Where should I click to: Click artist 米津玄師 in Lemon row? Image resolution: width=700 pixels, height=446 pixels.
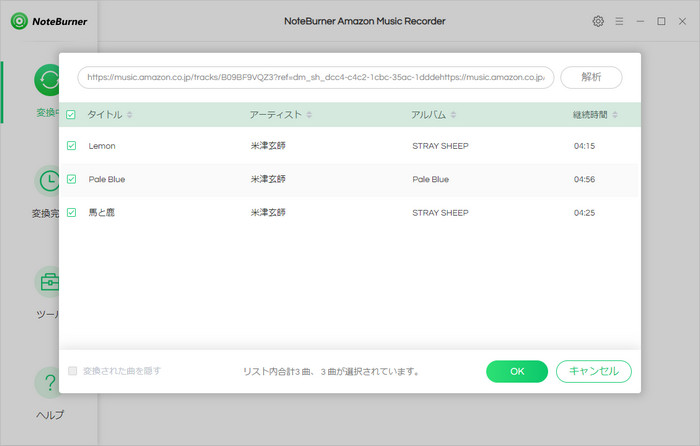tap(268, 146)
